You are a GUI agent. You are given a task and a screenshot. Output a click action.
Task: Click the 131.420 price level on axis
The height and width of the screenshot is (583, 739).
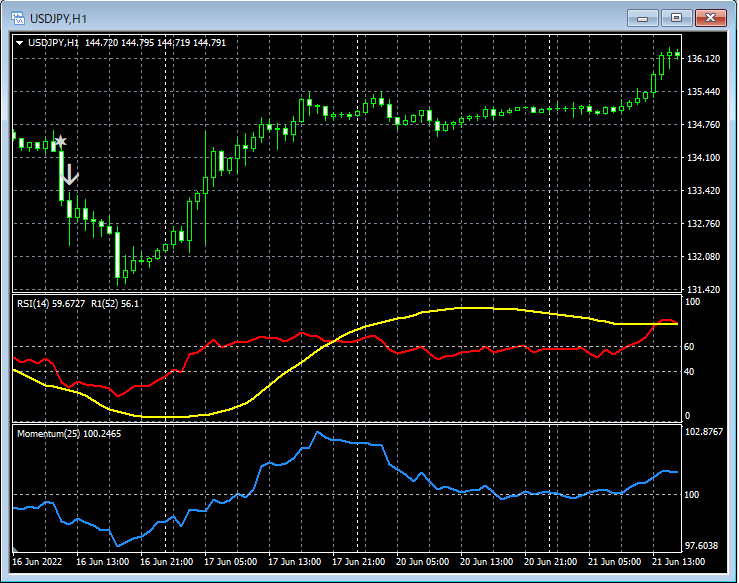pos(705,289)
